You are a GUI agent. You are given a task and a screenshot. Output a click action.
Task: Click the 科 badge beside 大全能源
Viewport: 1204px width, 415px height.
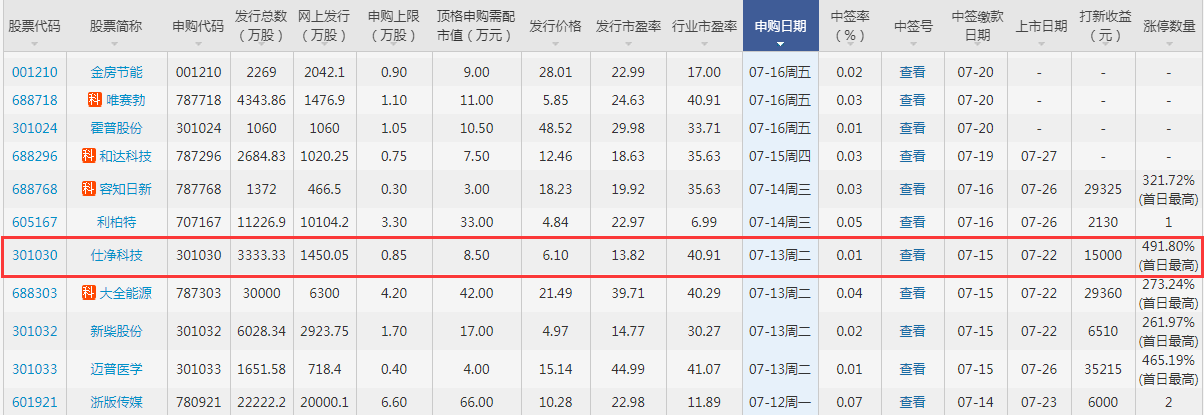pyautogui.click(x=88, y=293)
